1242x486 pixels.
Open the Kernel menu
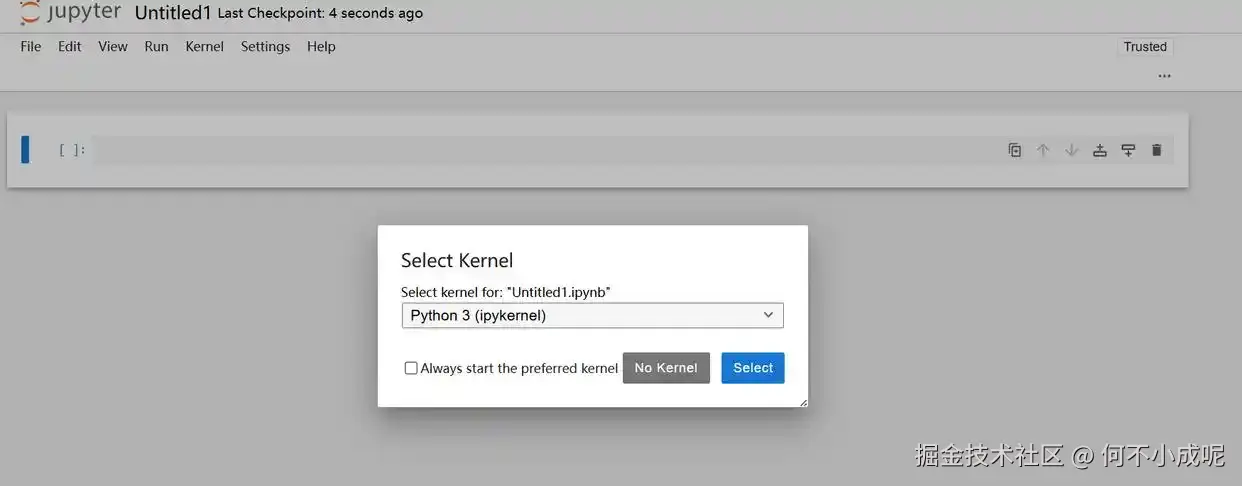205,46
